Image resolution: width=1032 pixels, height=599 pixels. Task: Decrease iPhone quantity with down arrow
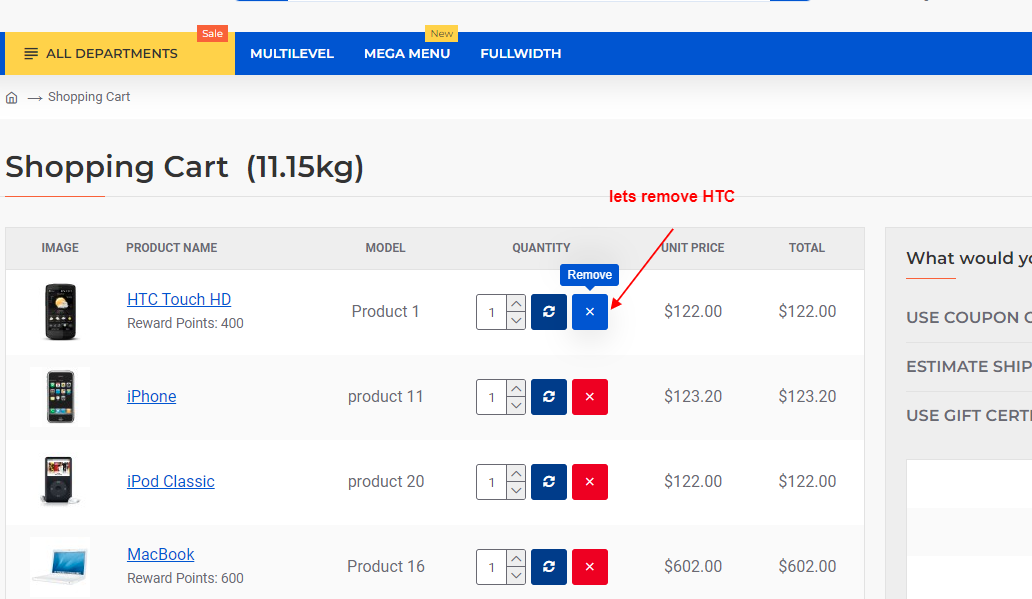pos(516,405)
